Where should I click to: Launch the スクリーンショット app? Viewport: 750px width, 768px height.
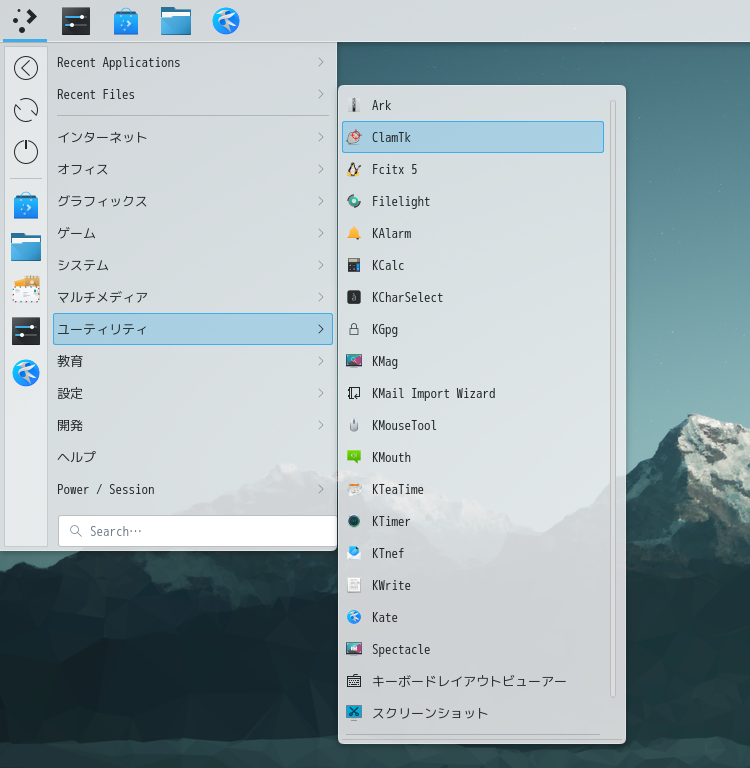click(x=473, y=713)
